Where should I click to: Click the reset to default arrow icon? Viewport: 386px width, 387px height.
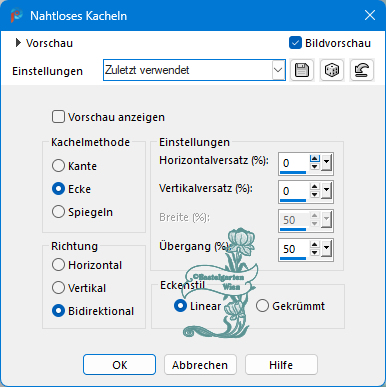362,70
